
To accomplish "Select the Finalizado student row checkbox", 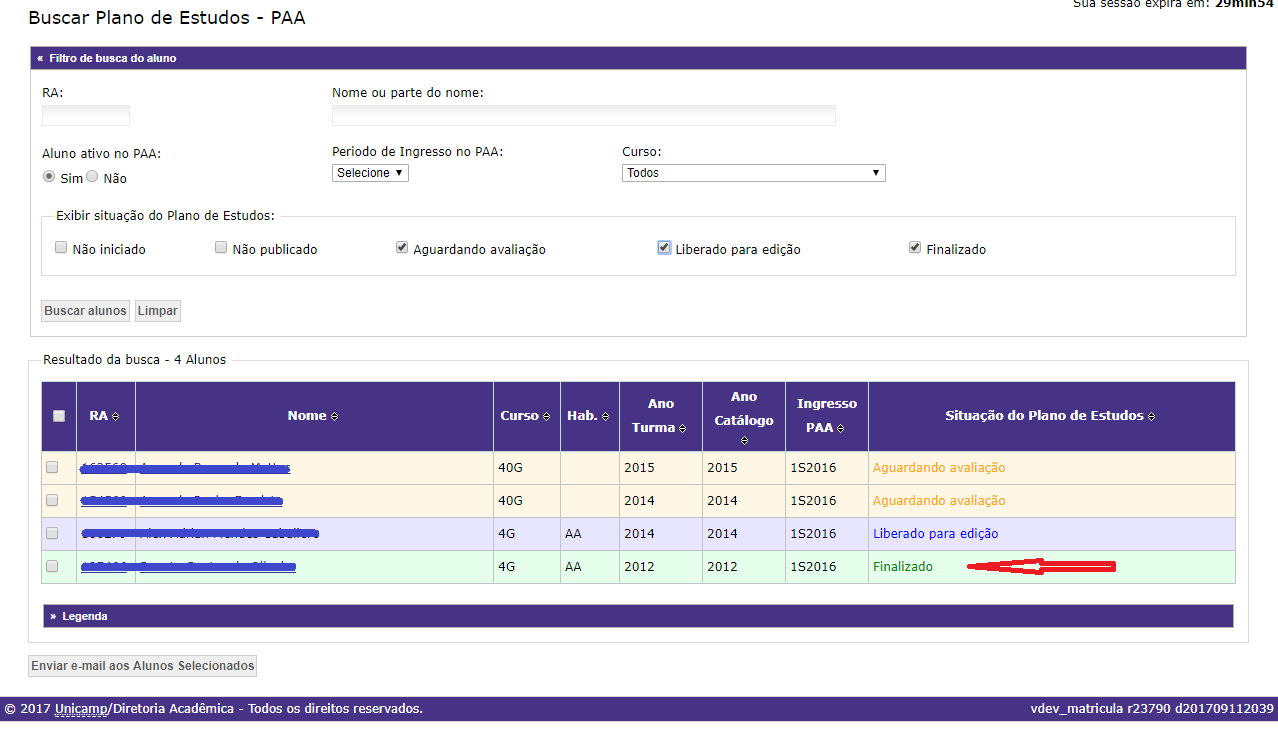I will click(52, 566).
